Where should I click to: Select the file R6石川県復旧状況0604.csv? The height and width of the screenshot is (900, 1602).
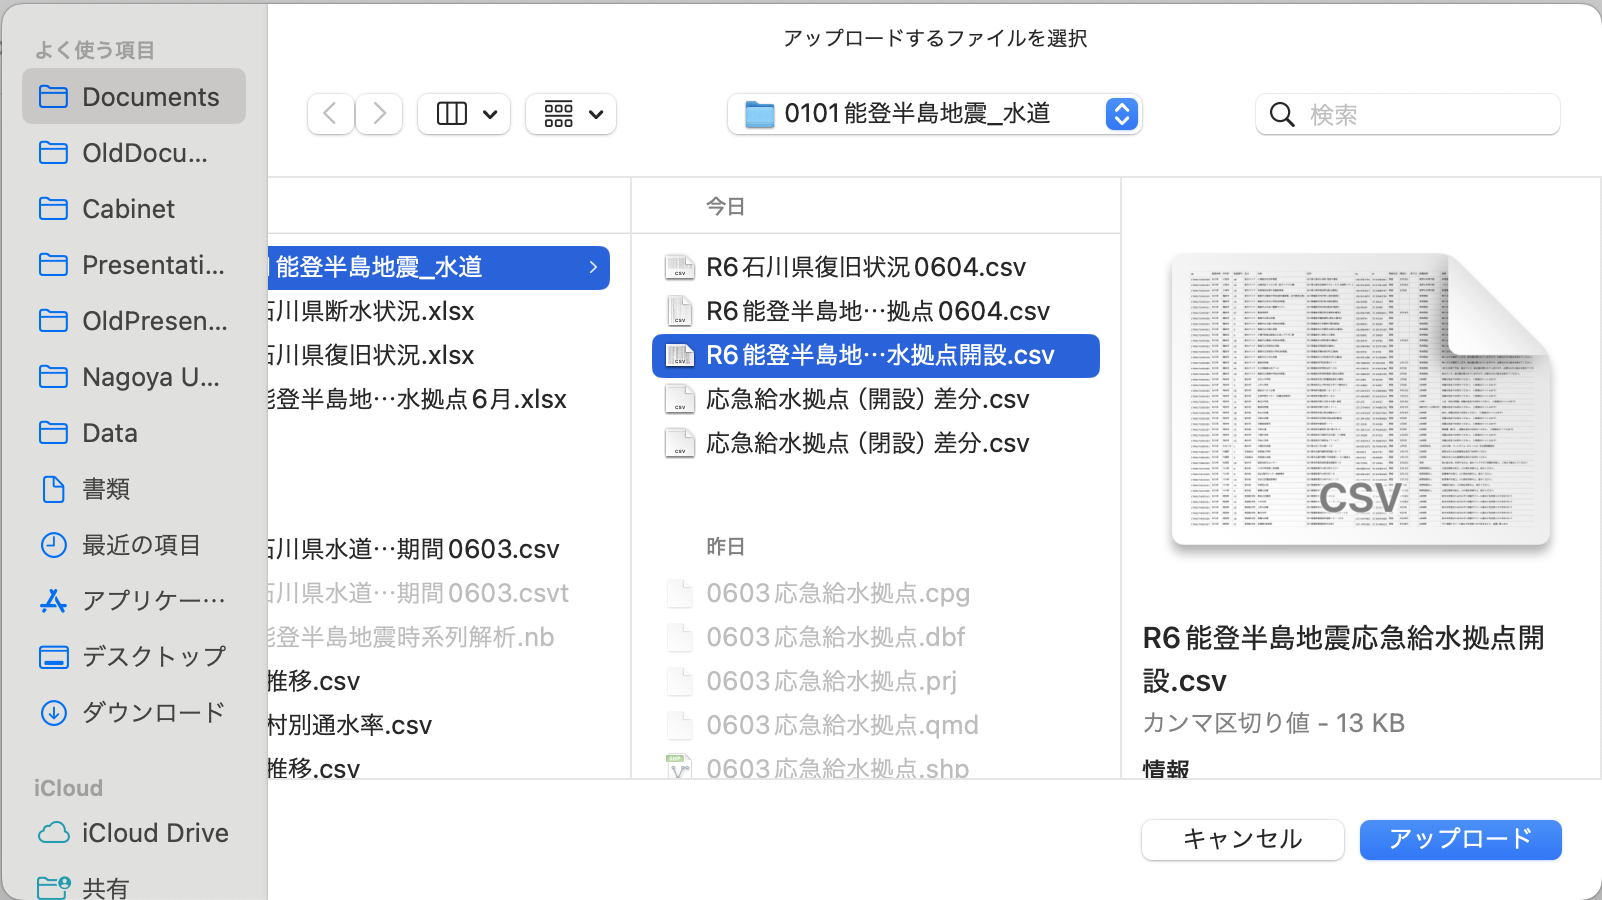(x=865, y=266)
